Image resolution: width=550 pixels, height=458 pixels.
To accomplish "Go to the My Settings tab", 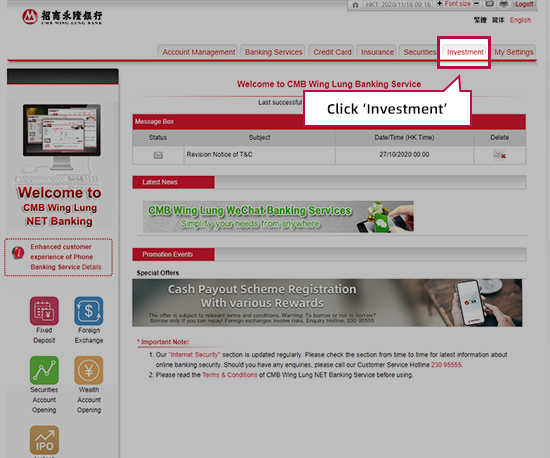I will [x=514, y=52].
